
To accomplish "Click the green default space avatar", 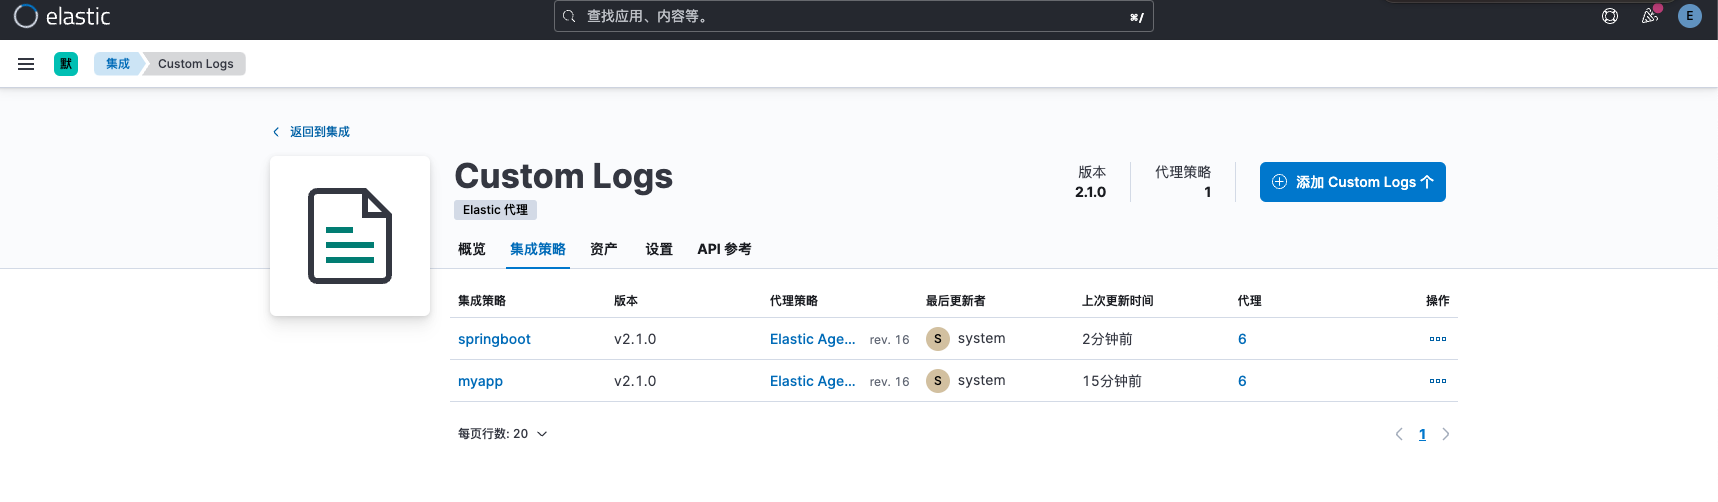I will 66,64.
